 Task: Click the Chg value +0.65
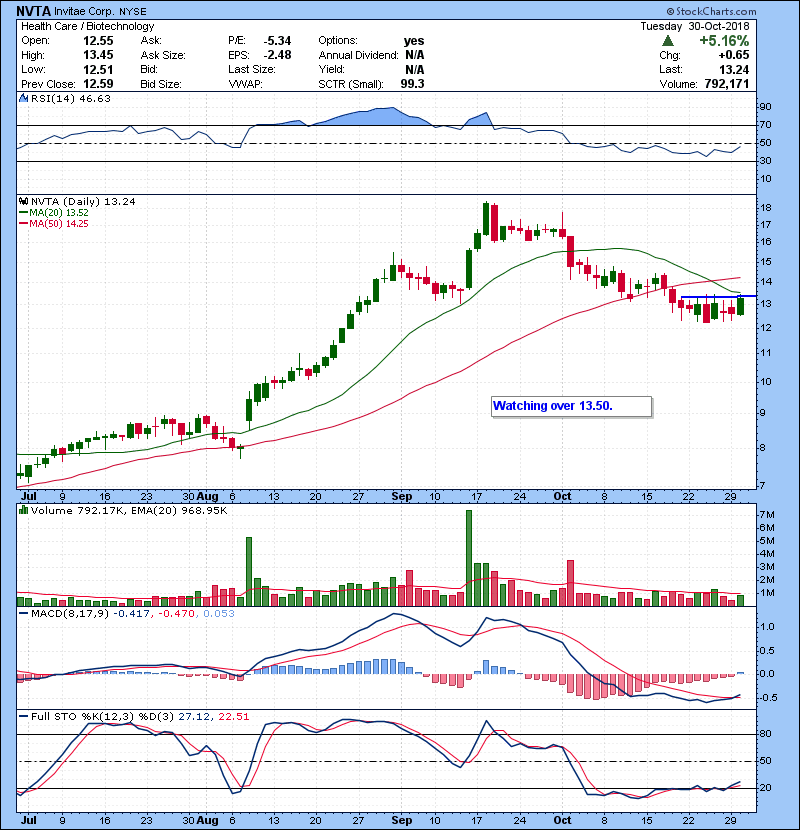[x=734, y=55]
